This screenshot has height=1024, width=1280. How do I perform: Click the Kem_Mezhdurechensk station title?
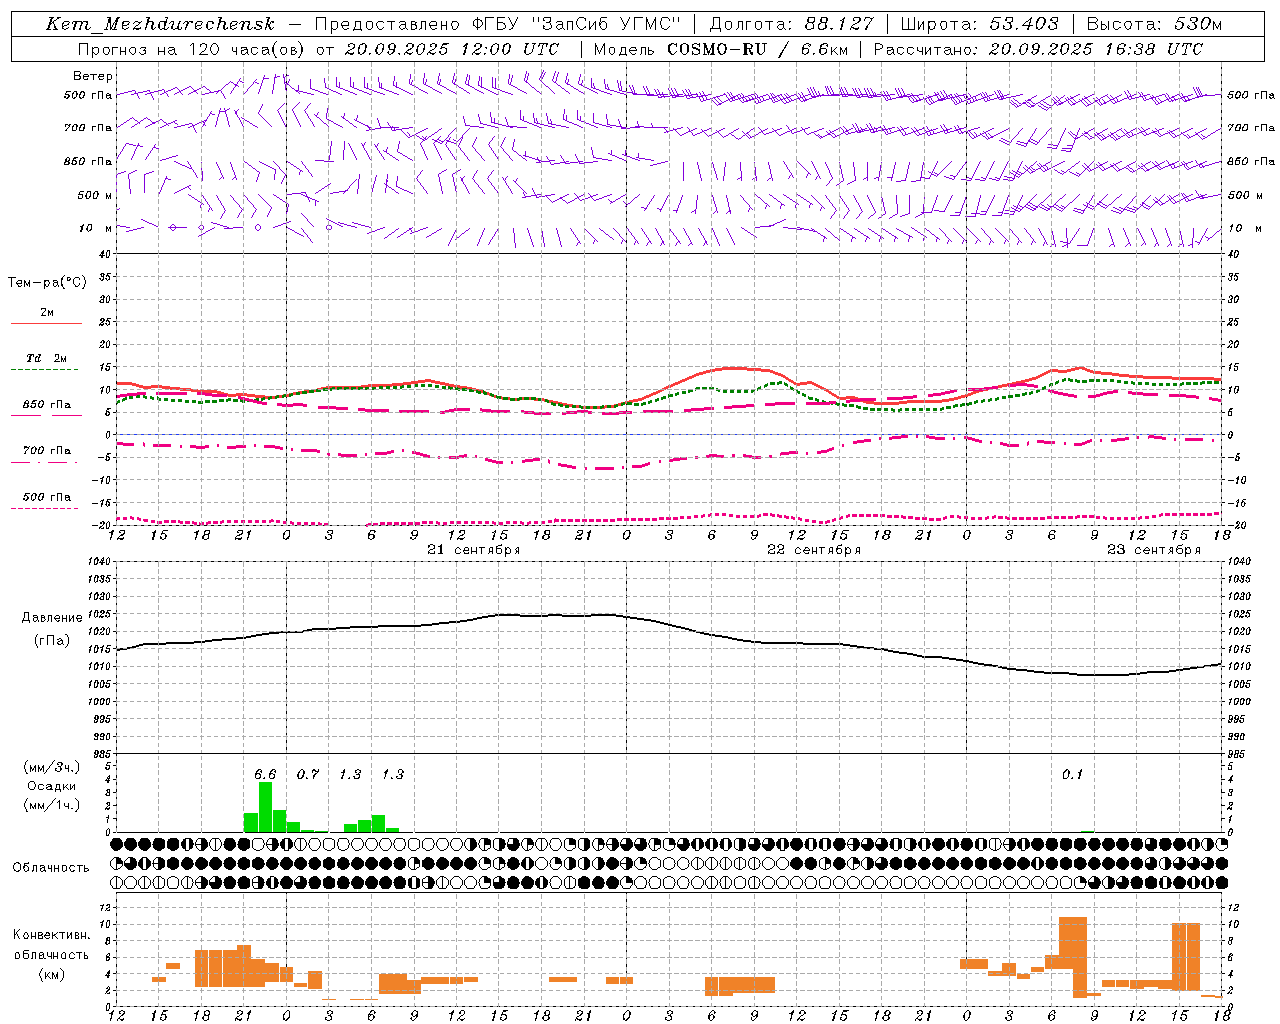160,24
